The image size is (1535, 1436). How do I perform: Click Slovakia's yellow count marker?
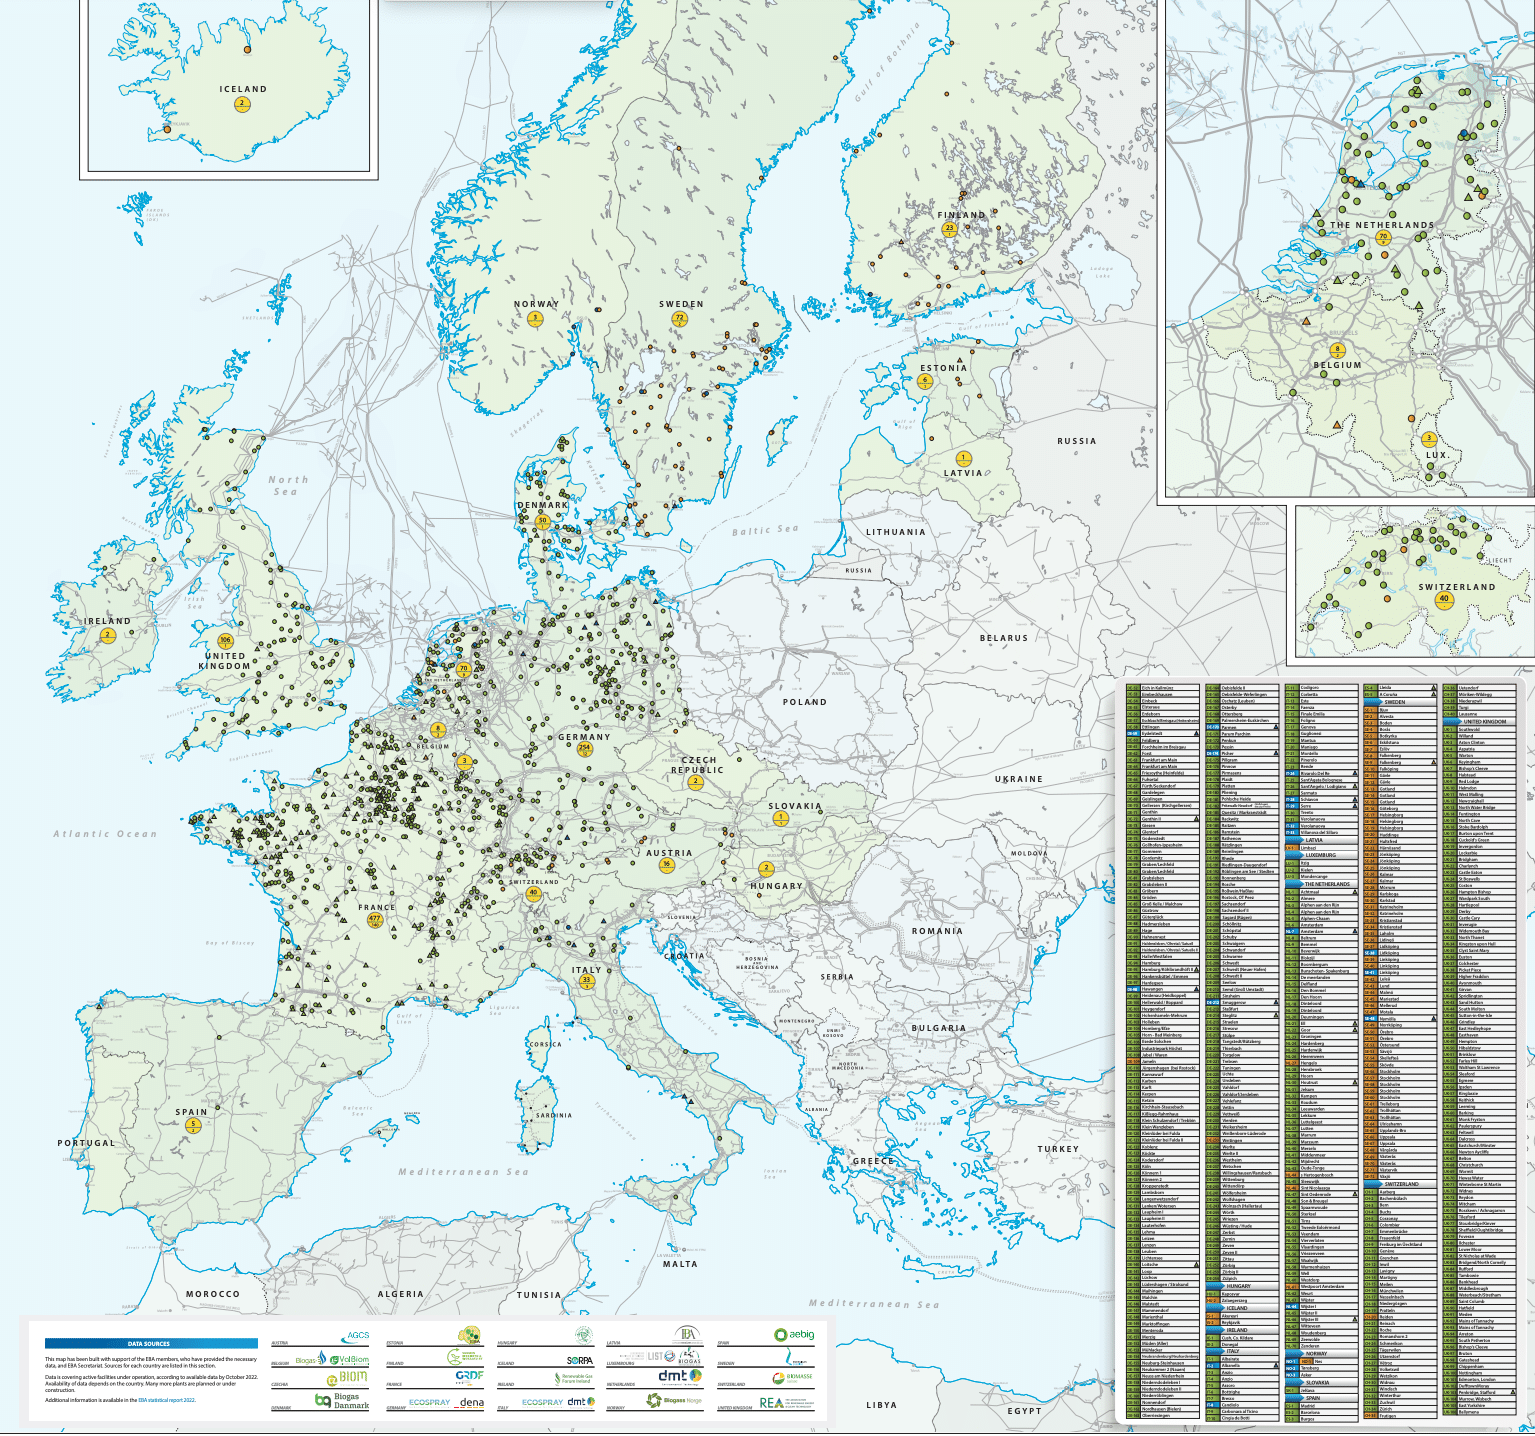click(781, 818)
